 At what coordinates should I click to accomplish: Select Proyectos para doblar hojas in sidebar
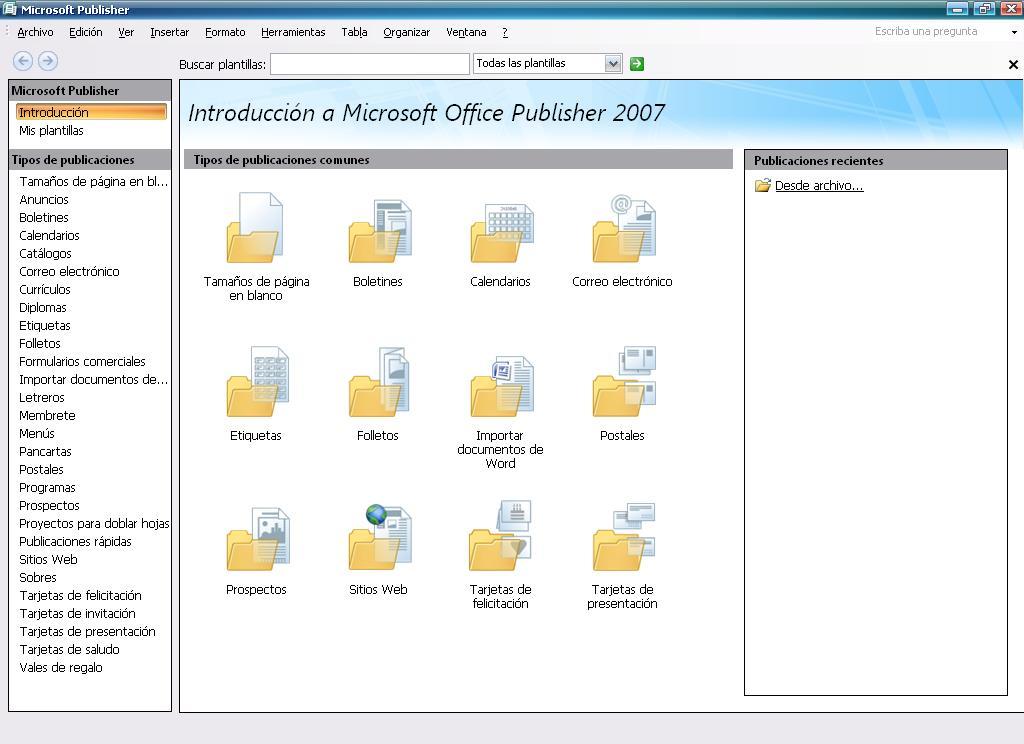94,524
